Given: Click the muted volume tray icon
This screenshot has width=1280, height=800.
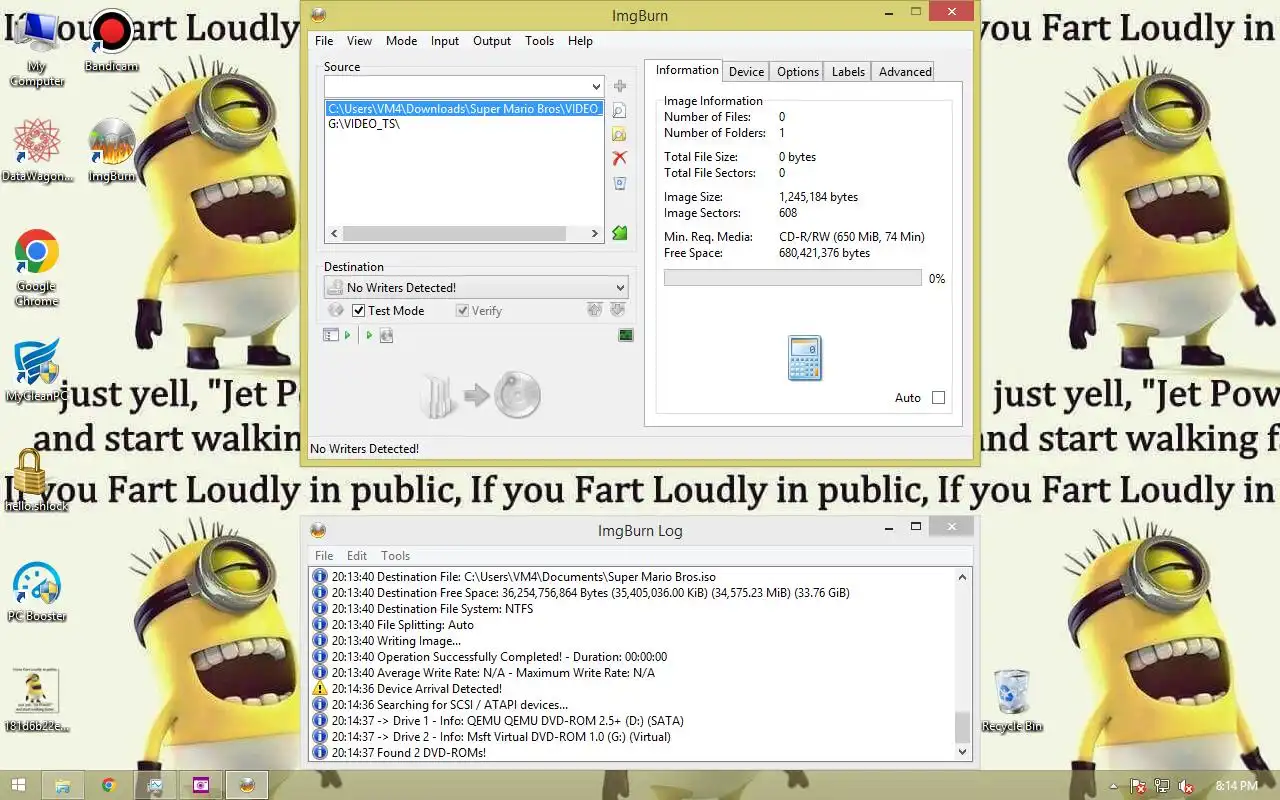Looking at the screenshot, I should click(1185, 786).
